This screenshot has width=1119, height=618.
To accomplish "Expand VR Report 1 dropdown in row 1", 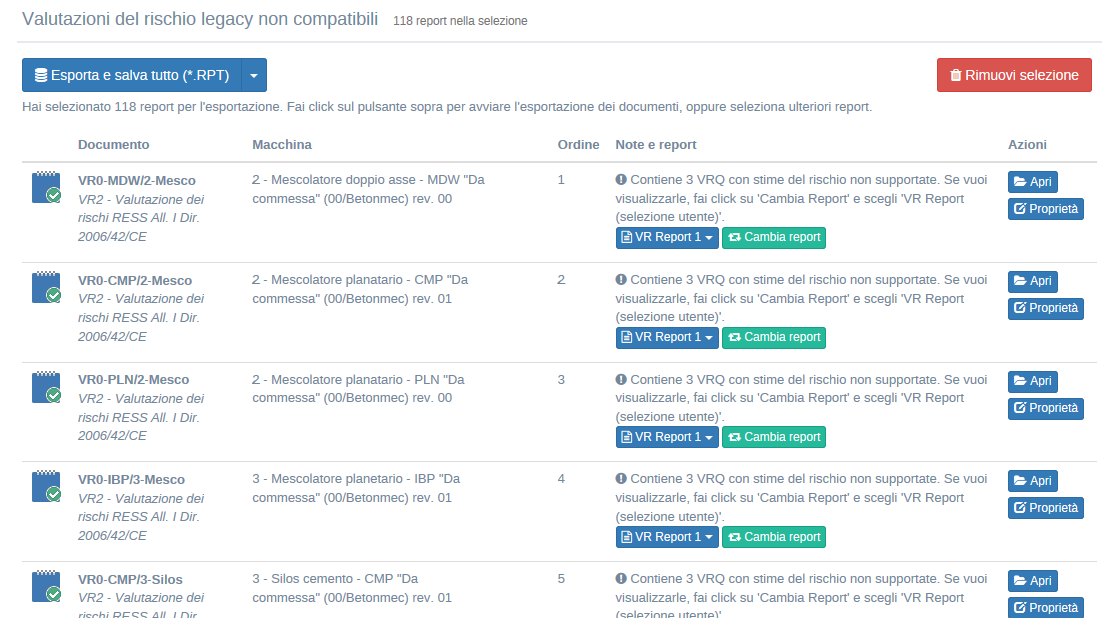I will [666, 238].
